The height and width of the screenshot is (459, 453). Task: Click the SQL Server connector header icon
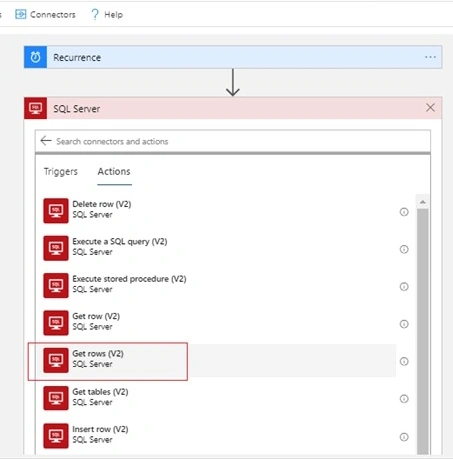[x=35, y=108]
